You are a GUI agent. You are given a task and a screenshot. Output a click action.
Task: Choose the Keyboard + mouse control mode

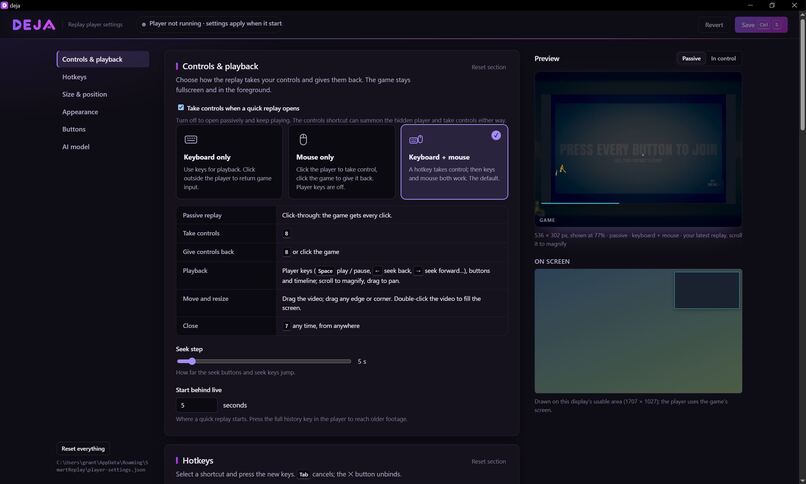click(x=454, y=162)
